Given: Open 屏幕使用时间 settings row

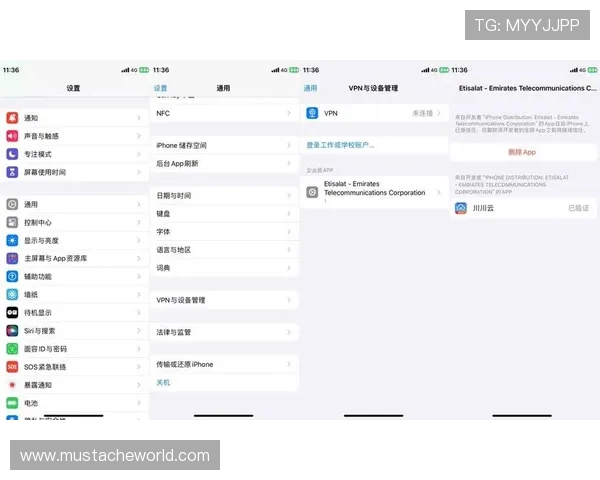Looking at the screenshot, I should click(74, 172).
